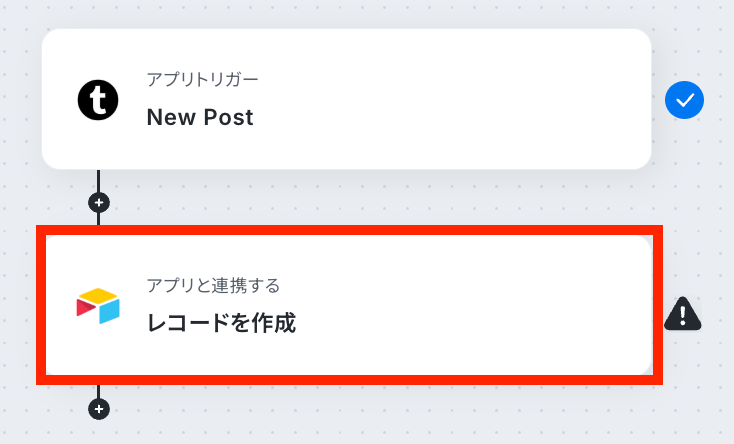Click blank space right of レコードを作成 text
734x444 pixels.
pos(470,323)
